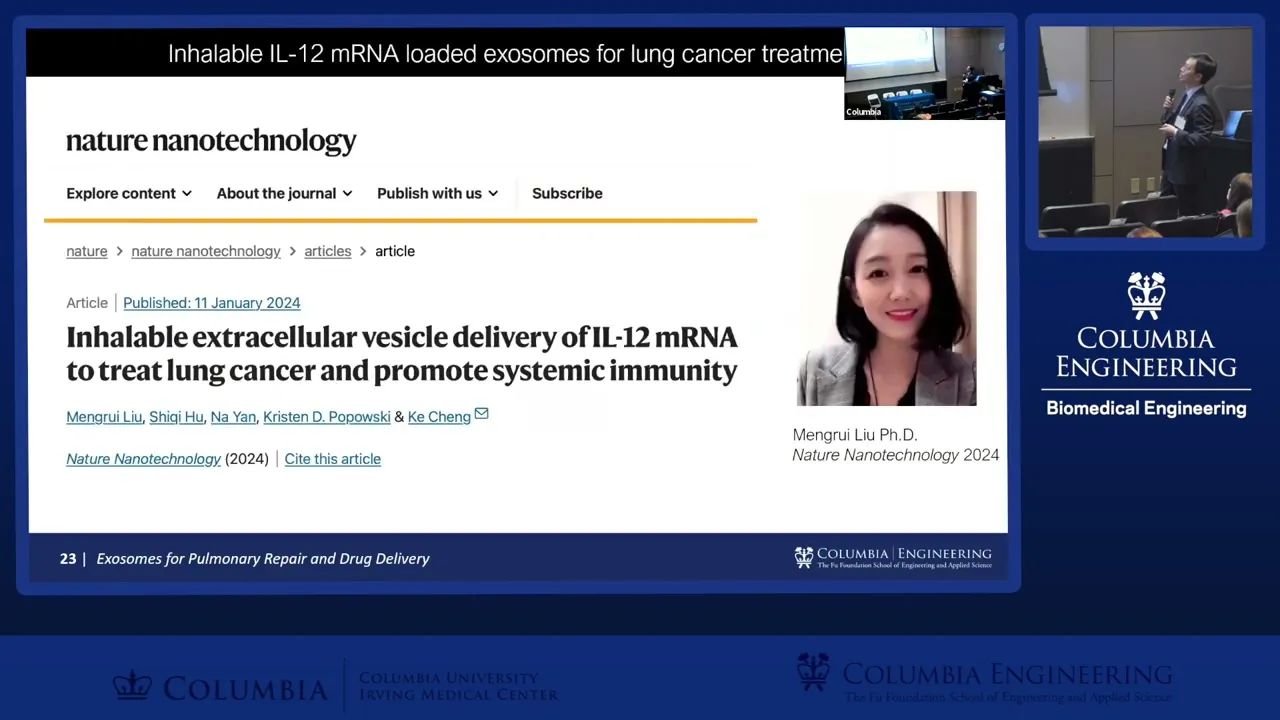Click slide footer text Exosomes for Pulmonary Repair
Viewport: 1280px width, 720px height.
(263, 559)
